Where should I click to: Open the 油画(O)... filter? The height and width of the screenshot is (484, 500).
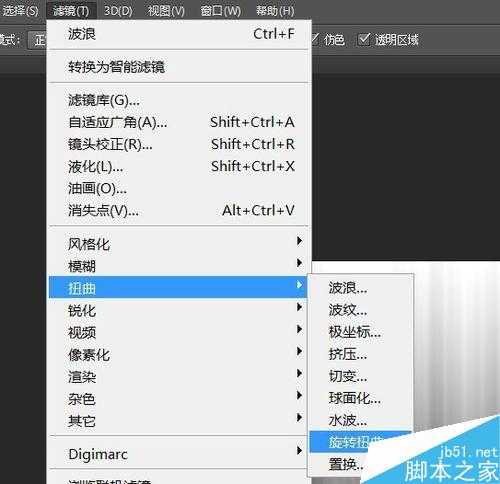pos(178,188)
